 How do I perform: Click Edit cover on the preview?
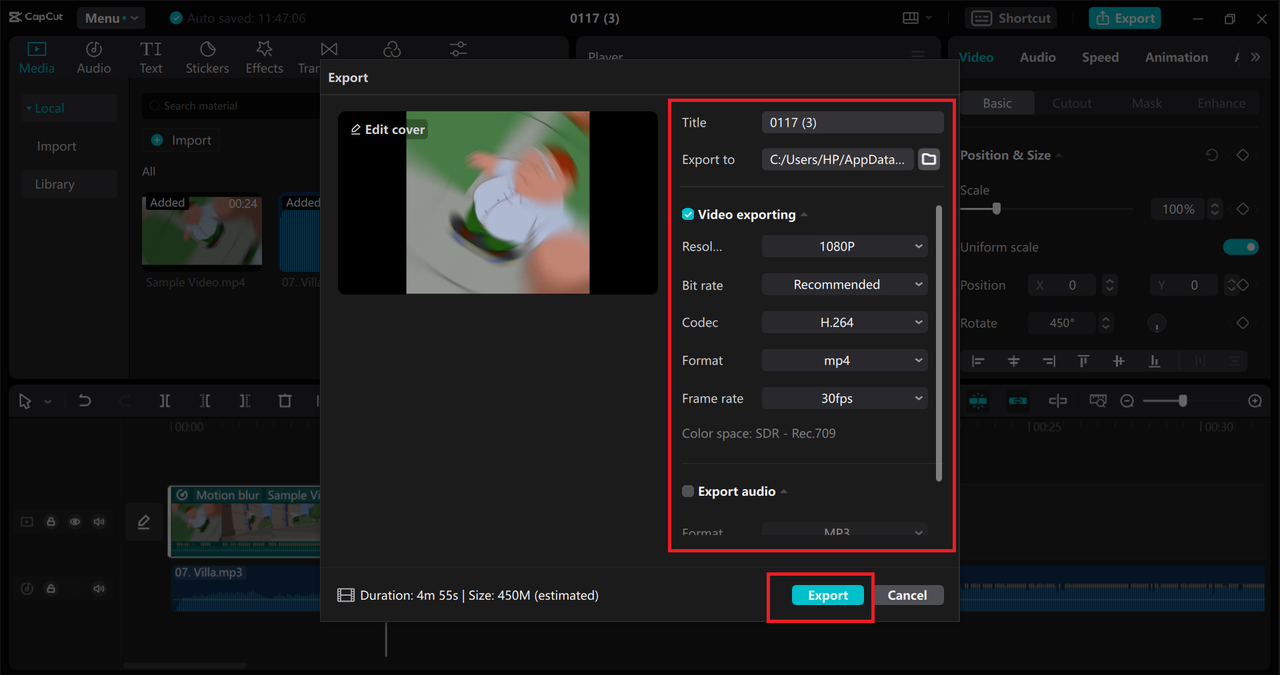(388, 130)
